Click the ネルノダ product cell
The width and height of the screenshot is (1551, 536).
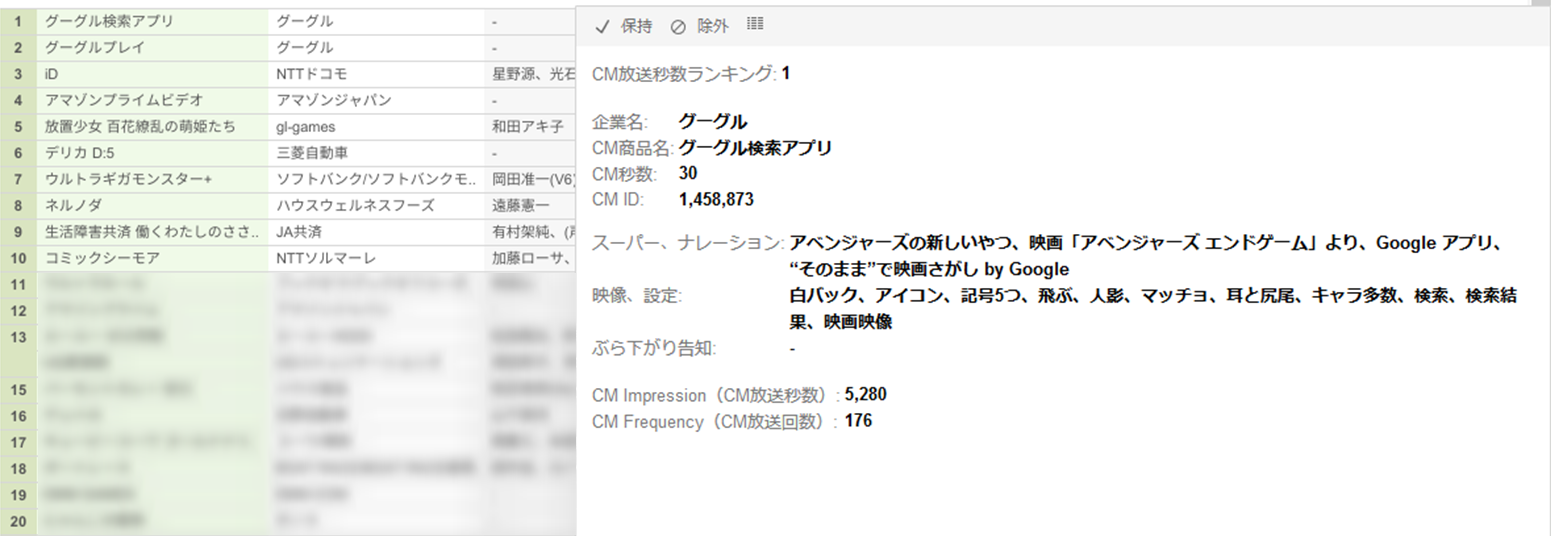tap(73, 206)
